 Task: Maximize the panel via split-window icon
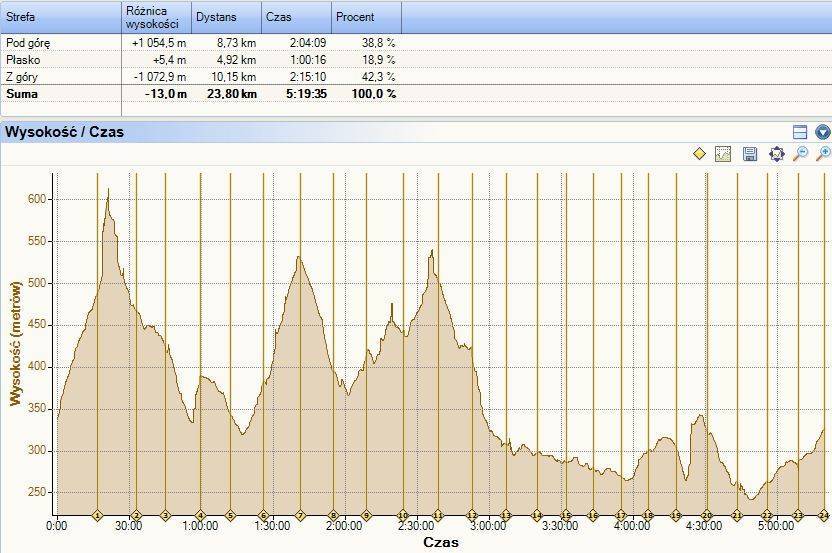pos(799,132)
